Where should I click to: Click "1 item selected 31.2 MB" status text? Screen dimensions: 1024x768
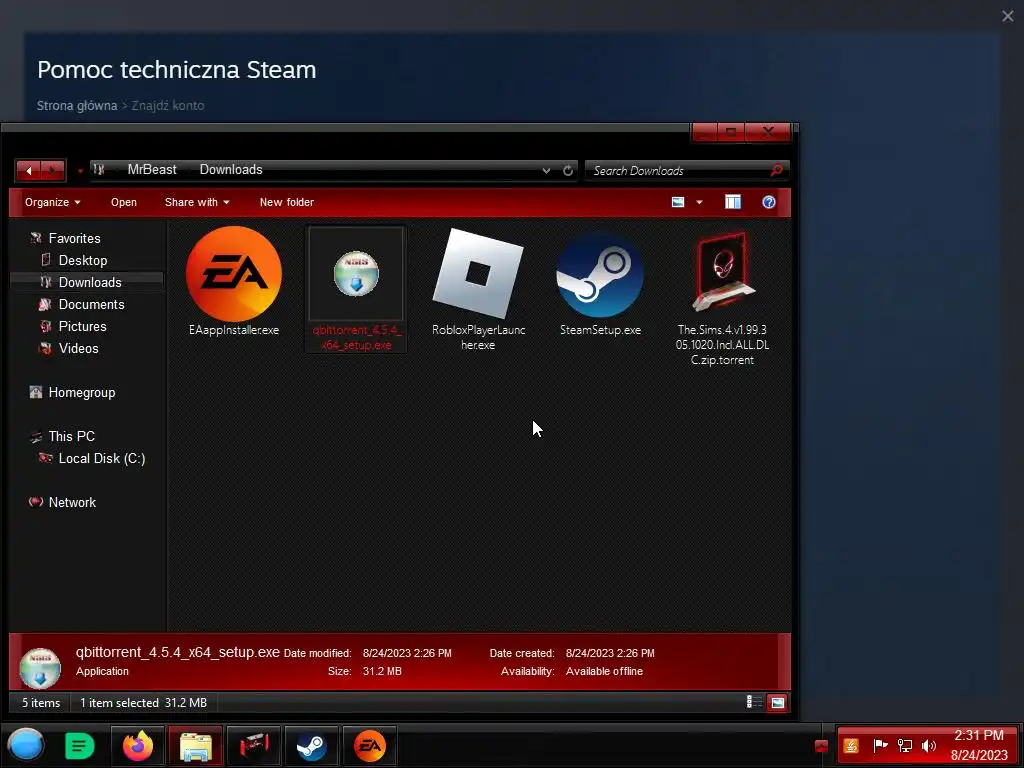pyautogui.click(x=143, y=703)
